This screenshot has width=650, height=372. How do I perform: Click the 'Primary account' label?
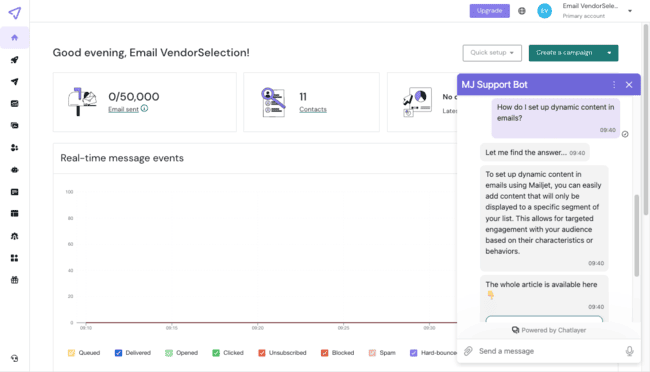[583, 16]
